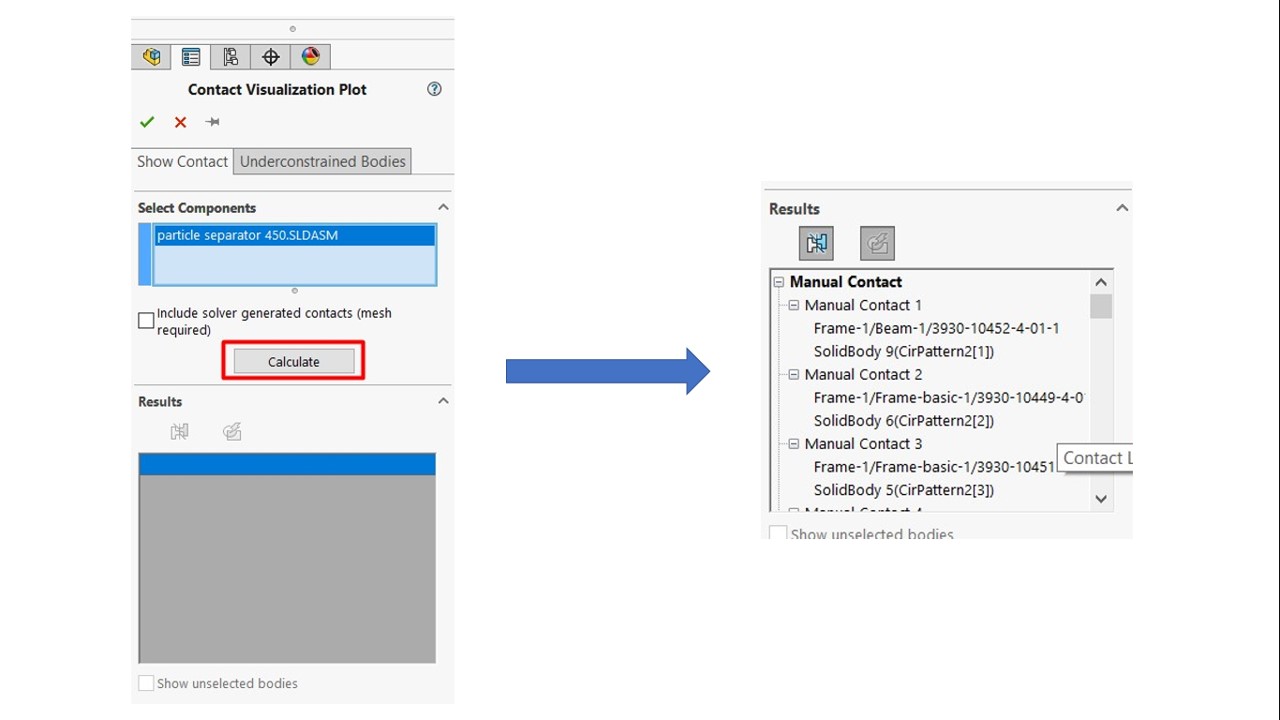Select the active contact view icon in right Results

coord(816,243)
